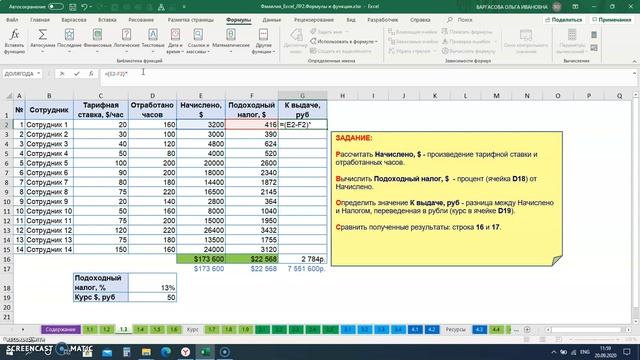Screen dimensions: 640x360
Task: Select row 10 header
Action: pyautogui.click(x=7, y=202)
